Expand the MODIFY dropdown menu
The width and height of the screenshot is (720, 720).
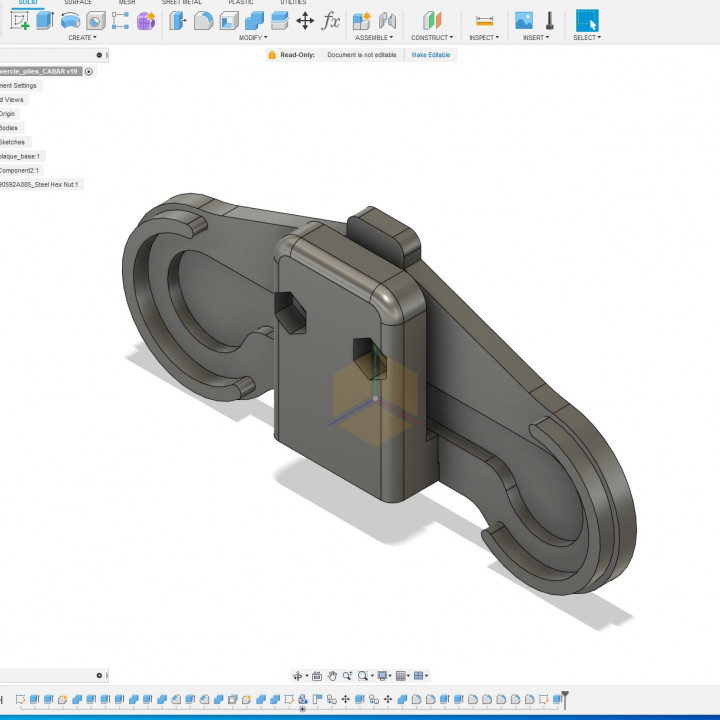(252, 38)
